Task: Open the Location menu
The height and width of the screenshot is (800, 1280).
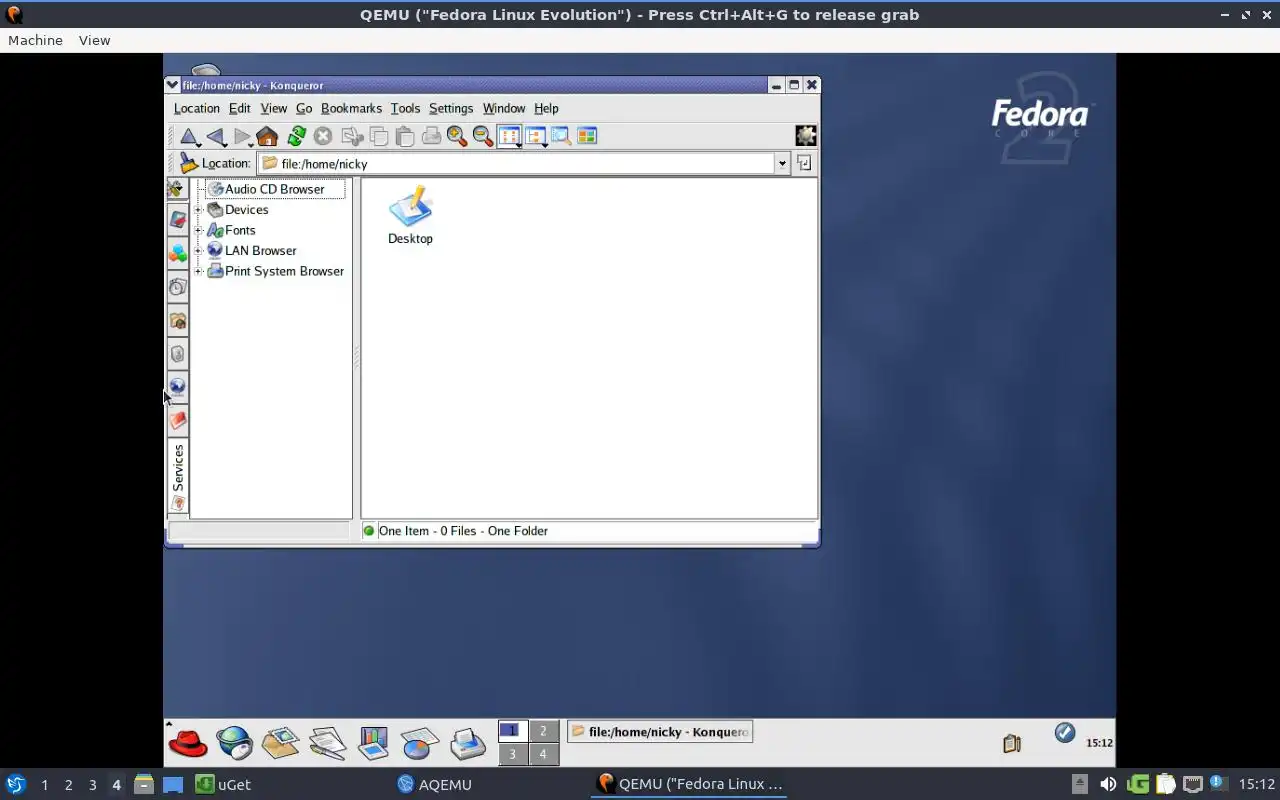Action: pos(197,108)
